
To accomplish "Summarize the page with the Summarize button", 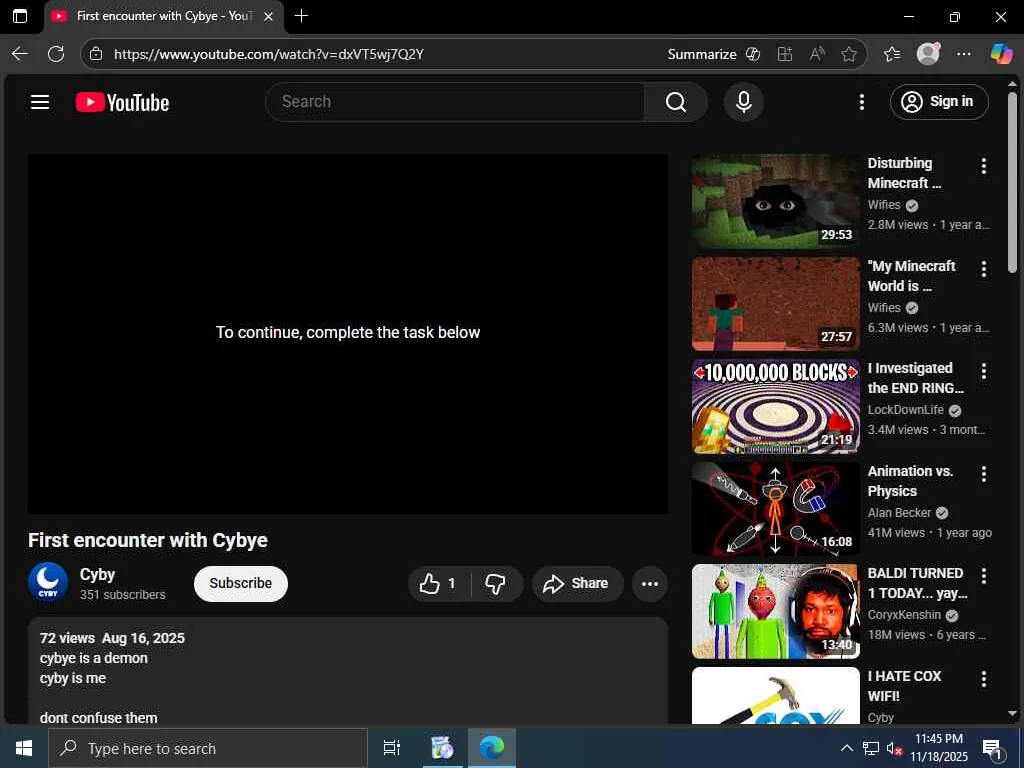I will click(x=713, y=54).
